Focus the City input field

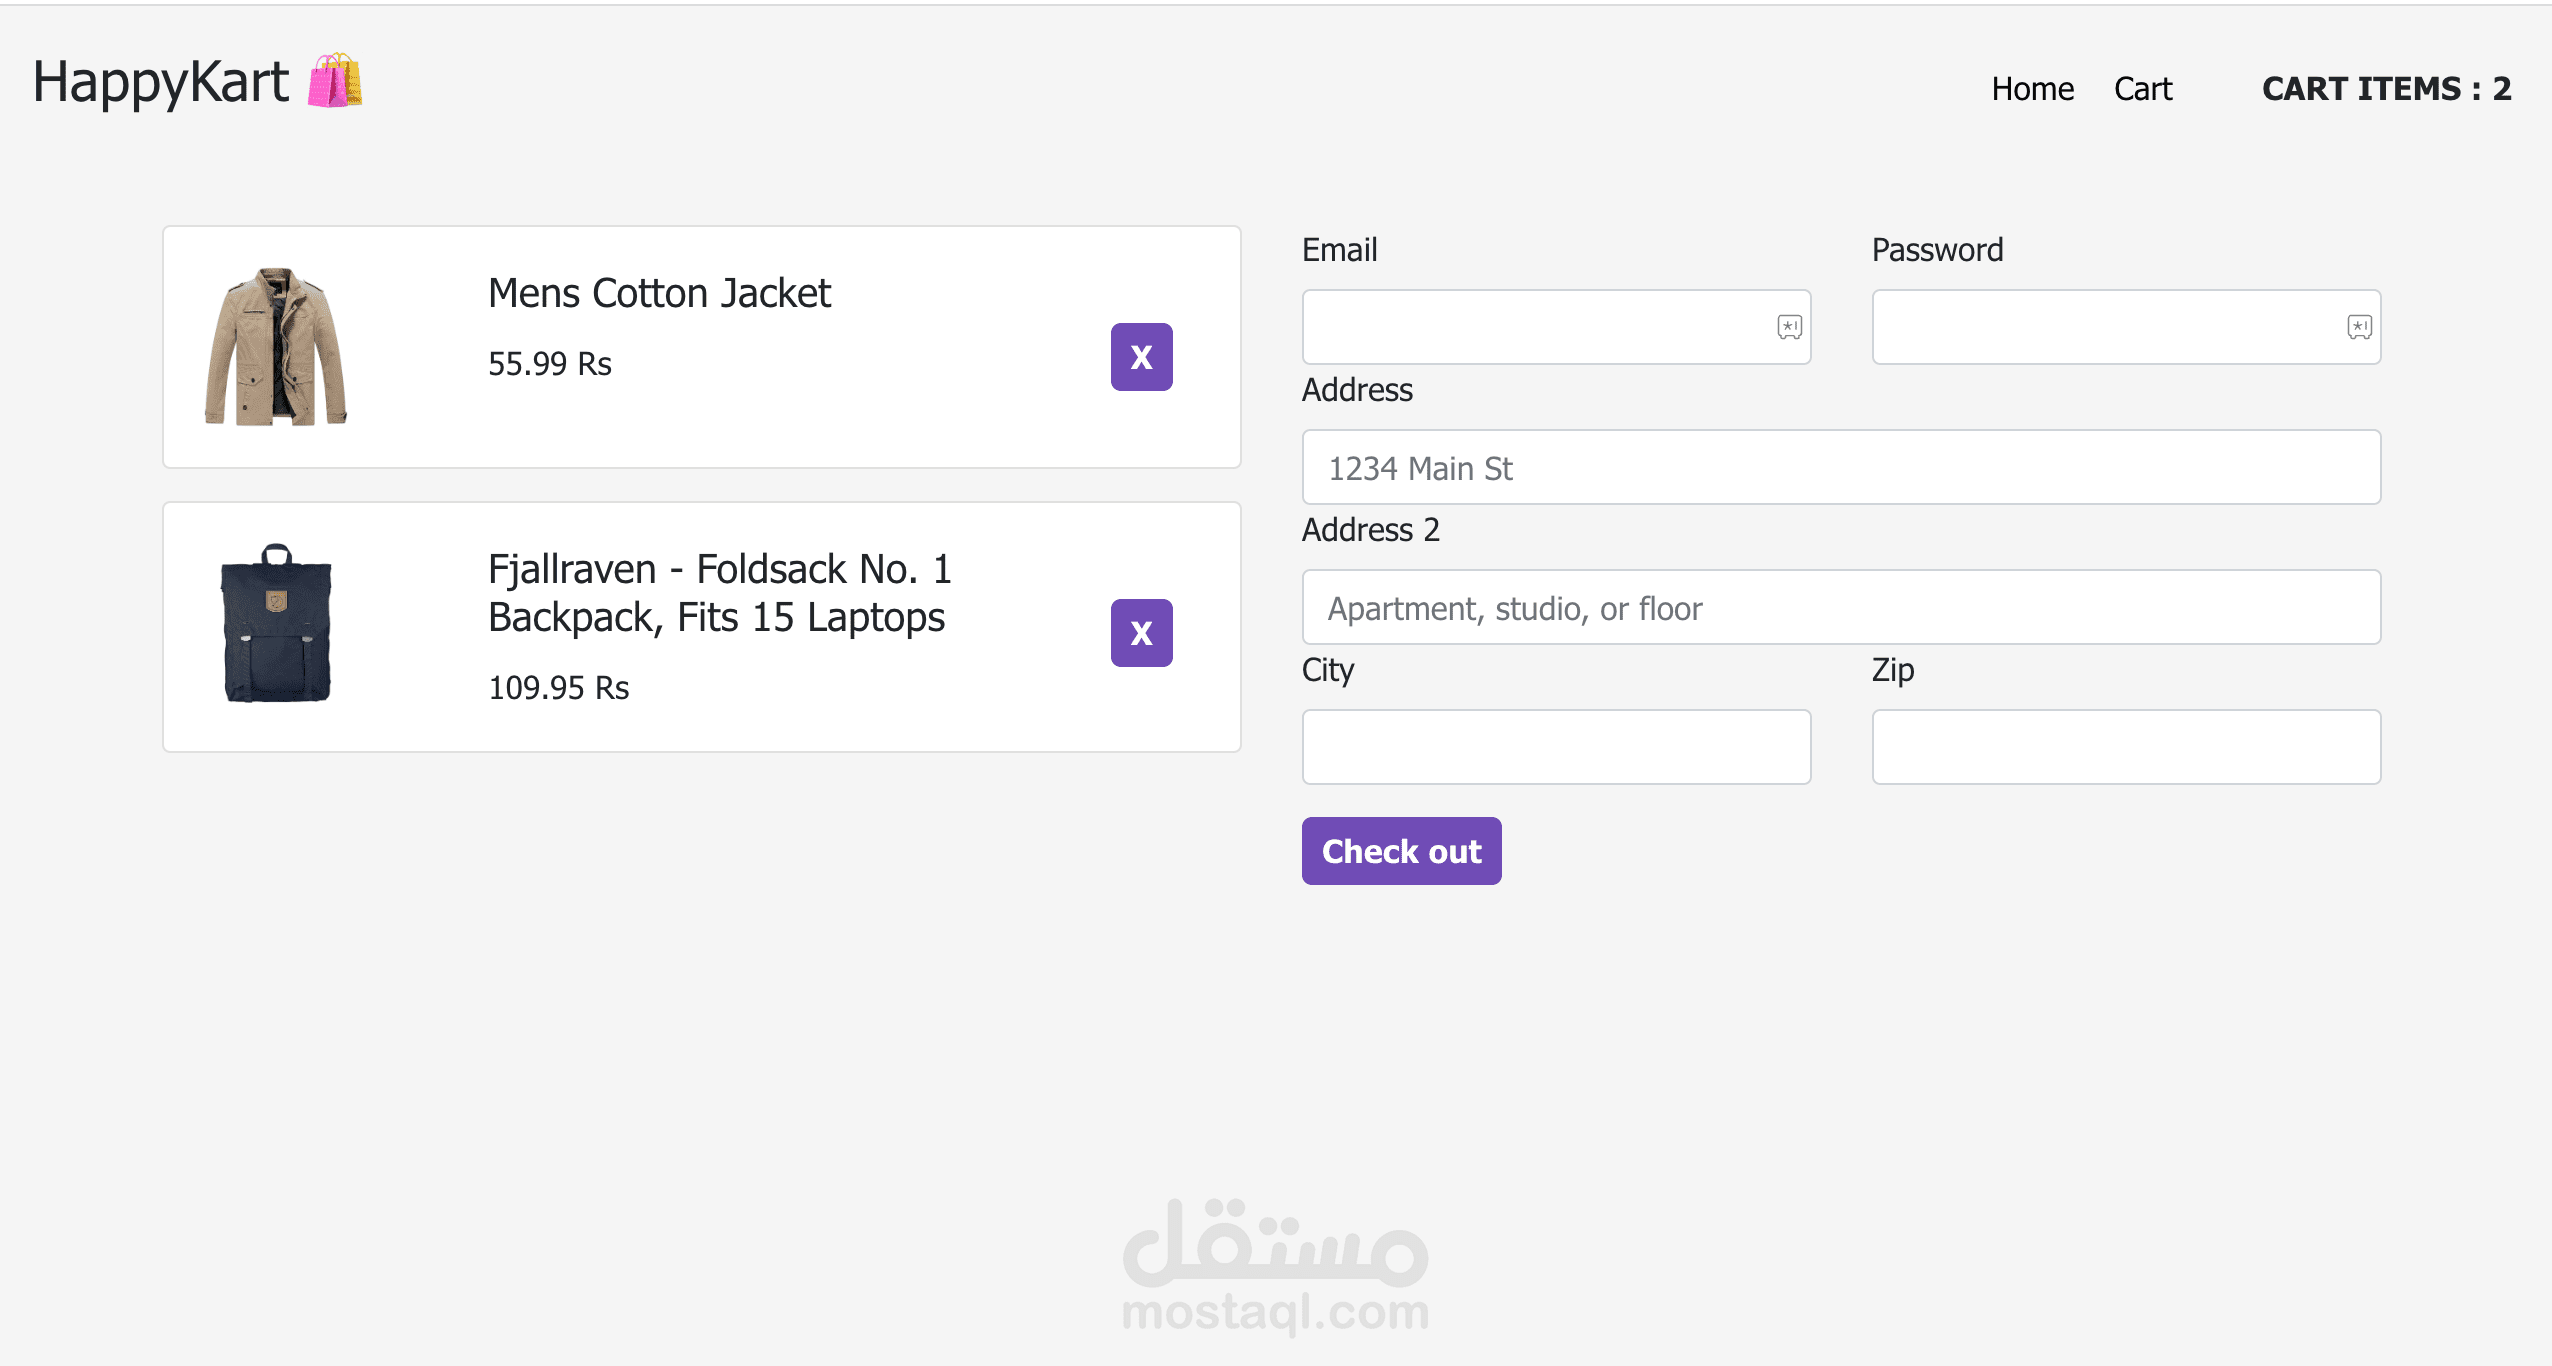[x=1556, y=747]
